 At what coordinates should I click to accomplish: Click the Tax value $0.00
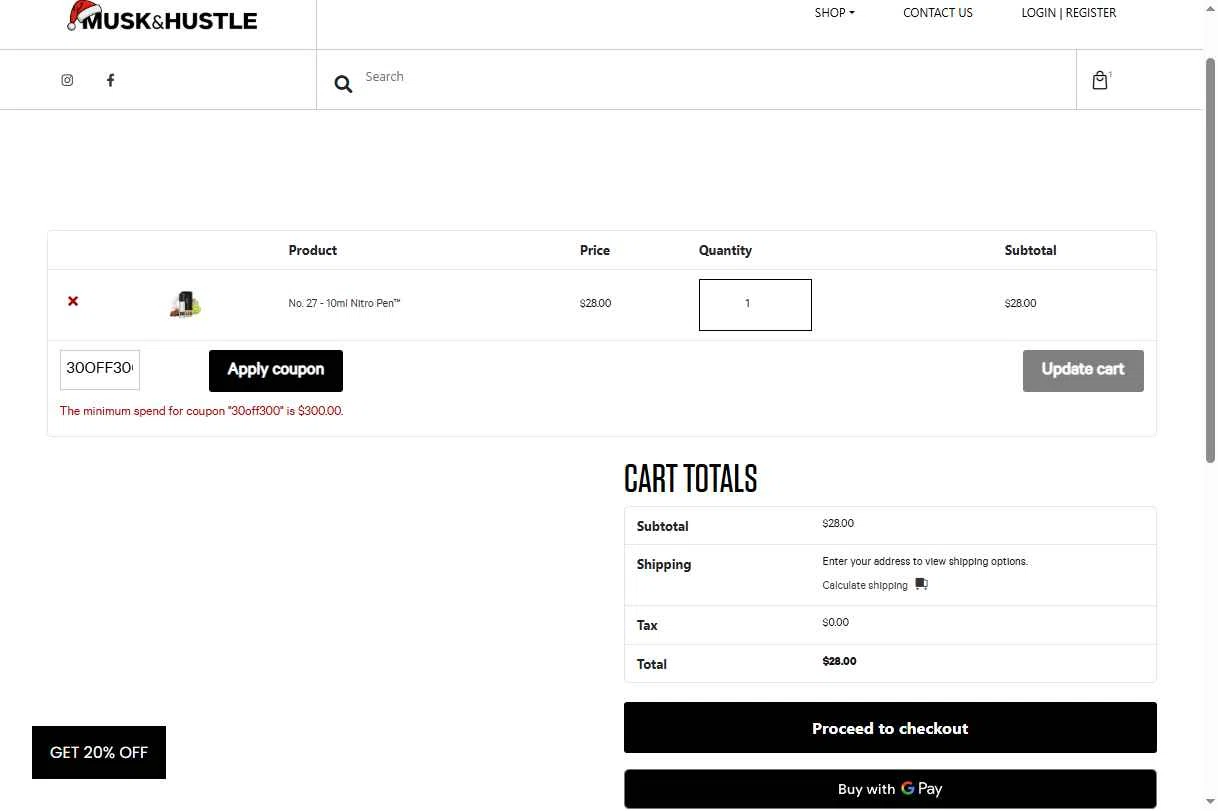click(x=835, y=622)
